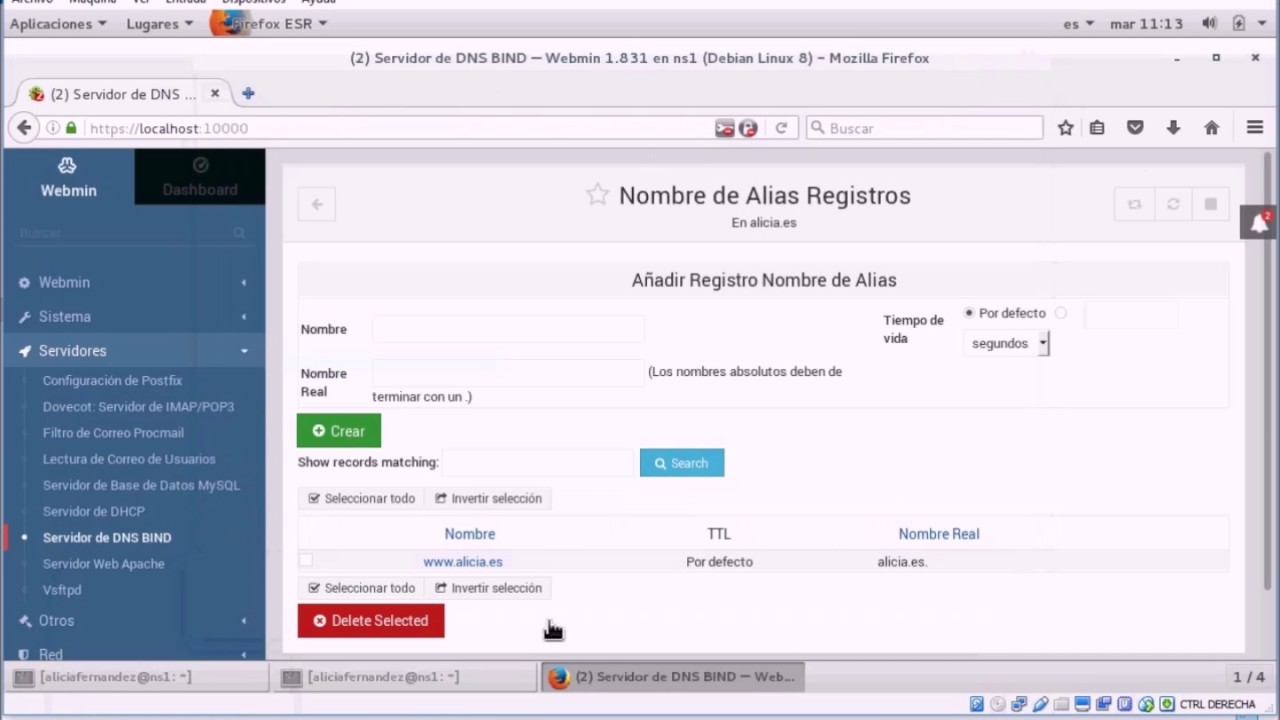Screen dimensions: 1280x720
Task: Open the Firefox hamburger menu
Action: click(x=1255, y=128)
